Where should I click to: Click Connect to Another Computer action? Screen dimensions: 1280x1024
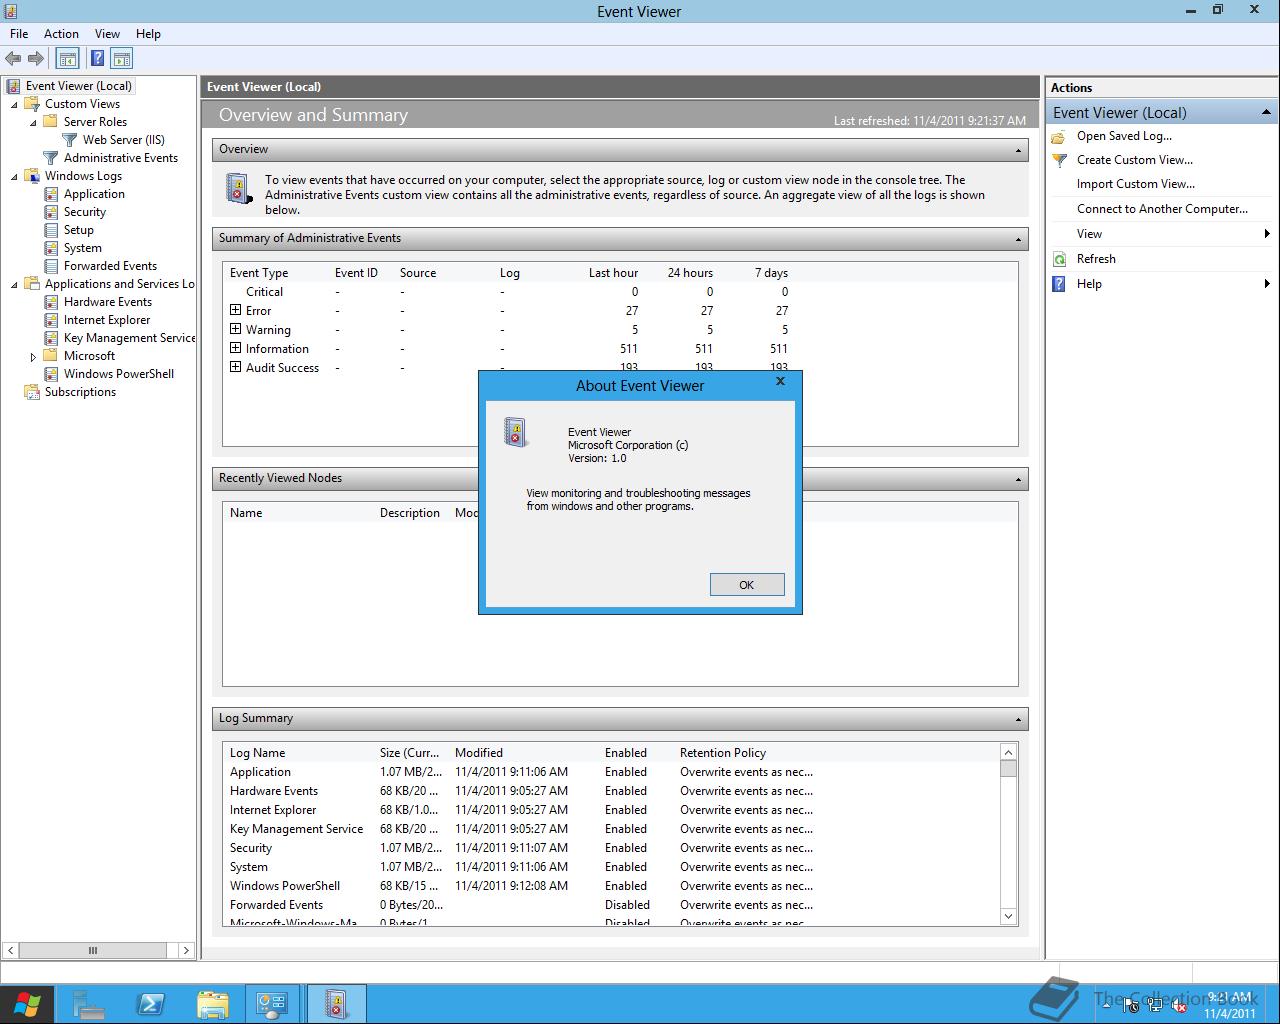pyautogui.click(x=1162, y=209)
